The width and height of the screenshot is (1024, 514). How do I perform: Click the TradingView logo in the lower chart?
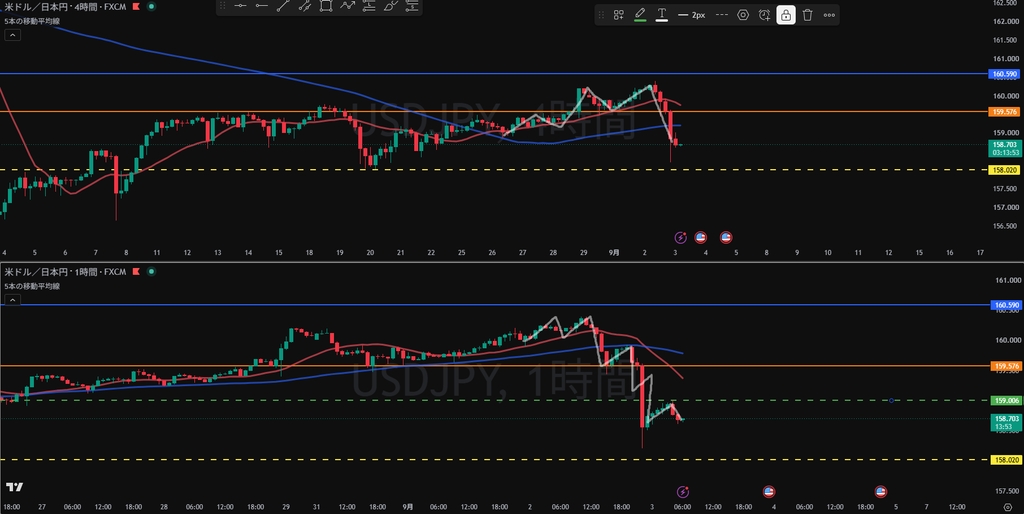(14, 487)
